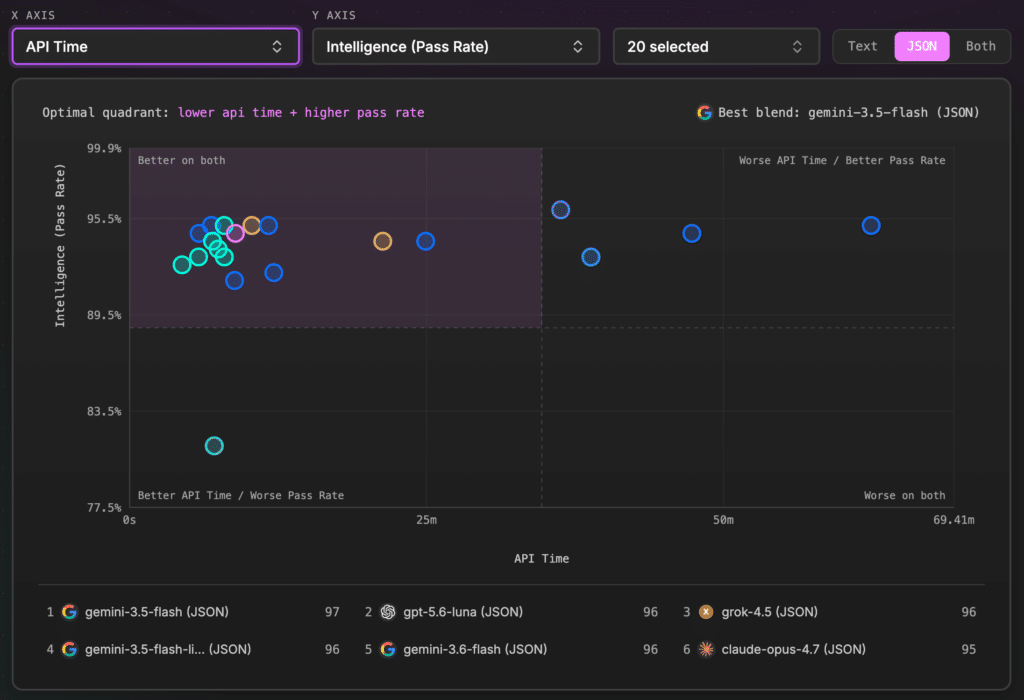
Task: Click the 69.41m x-axis tick label
Action: point(953,520)
